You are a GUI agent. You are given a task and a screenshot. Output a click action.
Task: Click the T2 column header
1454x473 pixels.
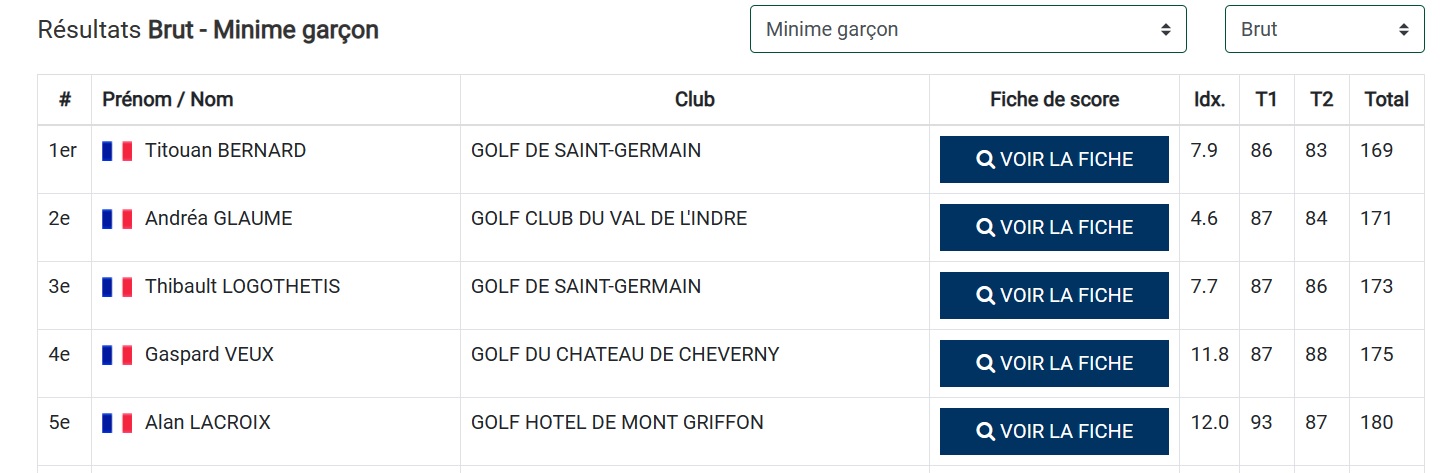(1321, 99)
